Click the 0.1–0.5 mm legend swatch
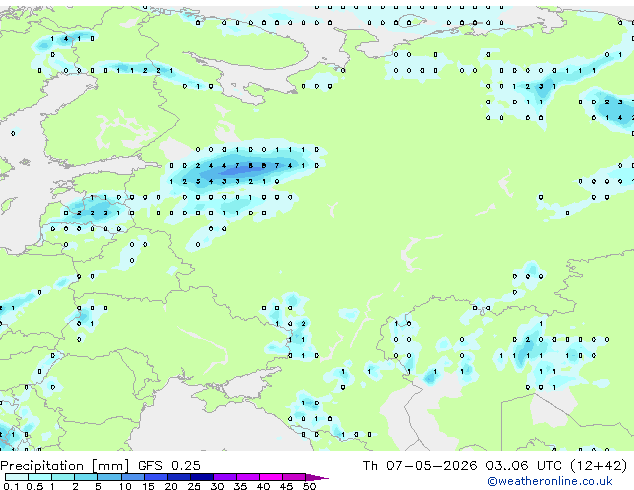Image resolution: width=634 pixels, height=490 pixels. (x=17, y=477)
